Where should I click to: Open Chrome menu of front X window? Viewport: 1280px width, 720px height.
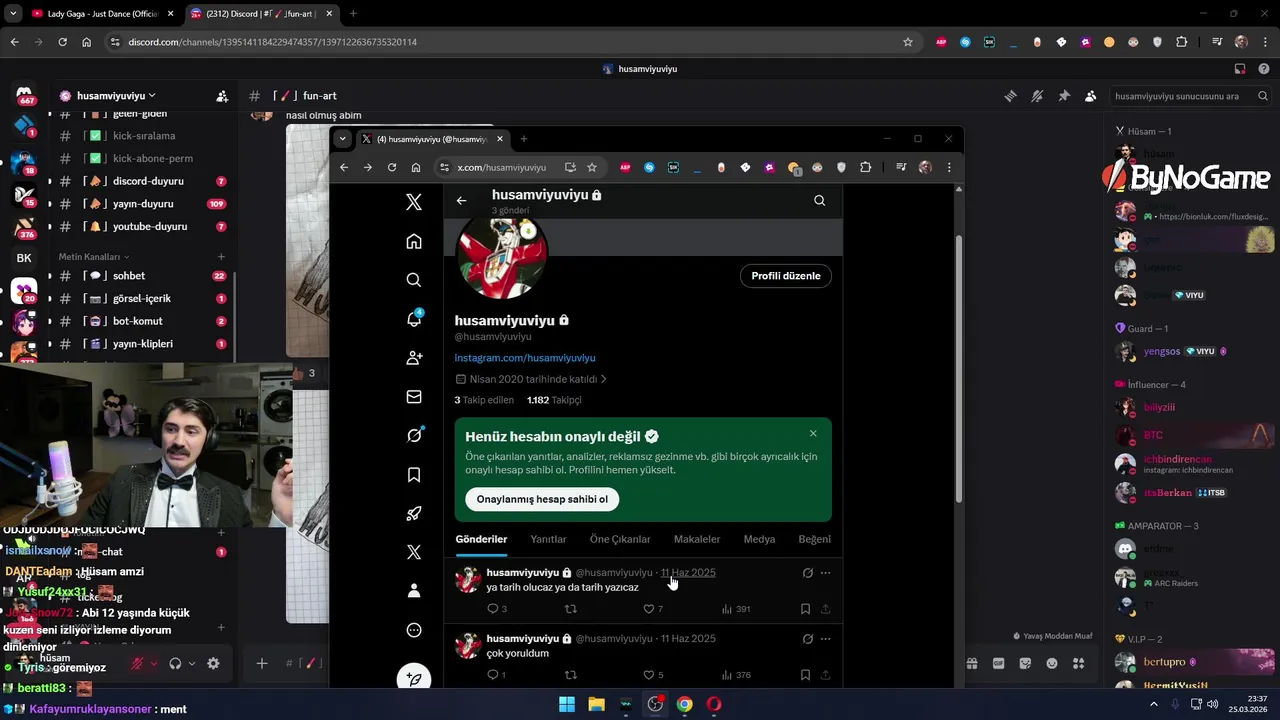[948, 167]
